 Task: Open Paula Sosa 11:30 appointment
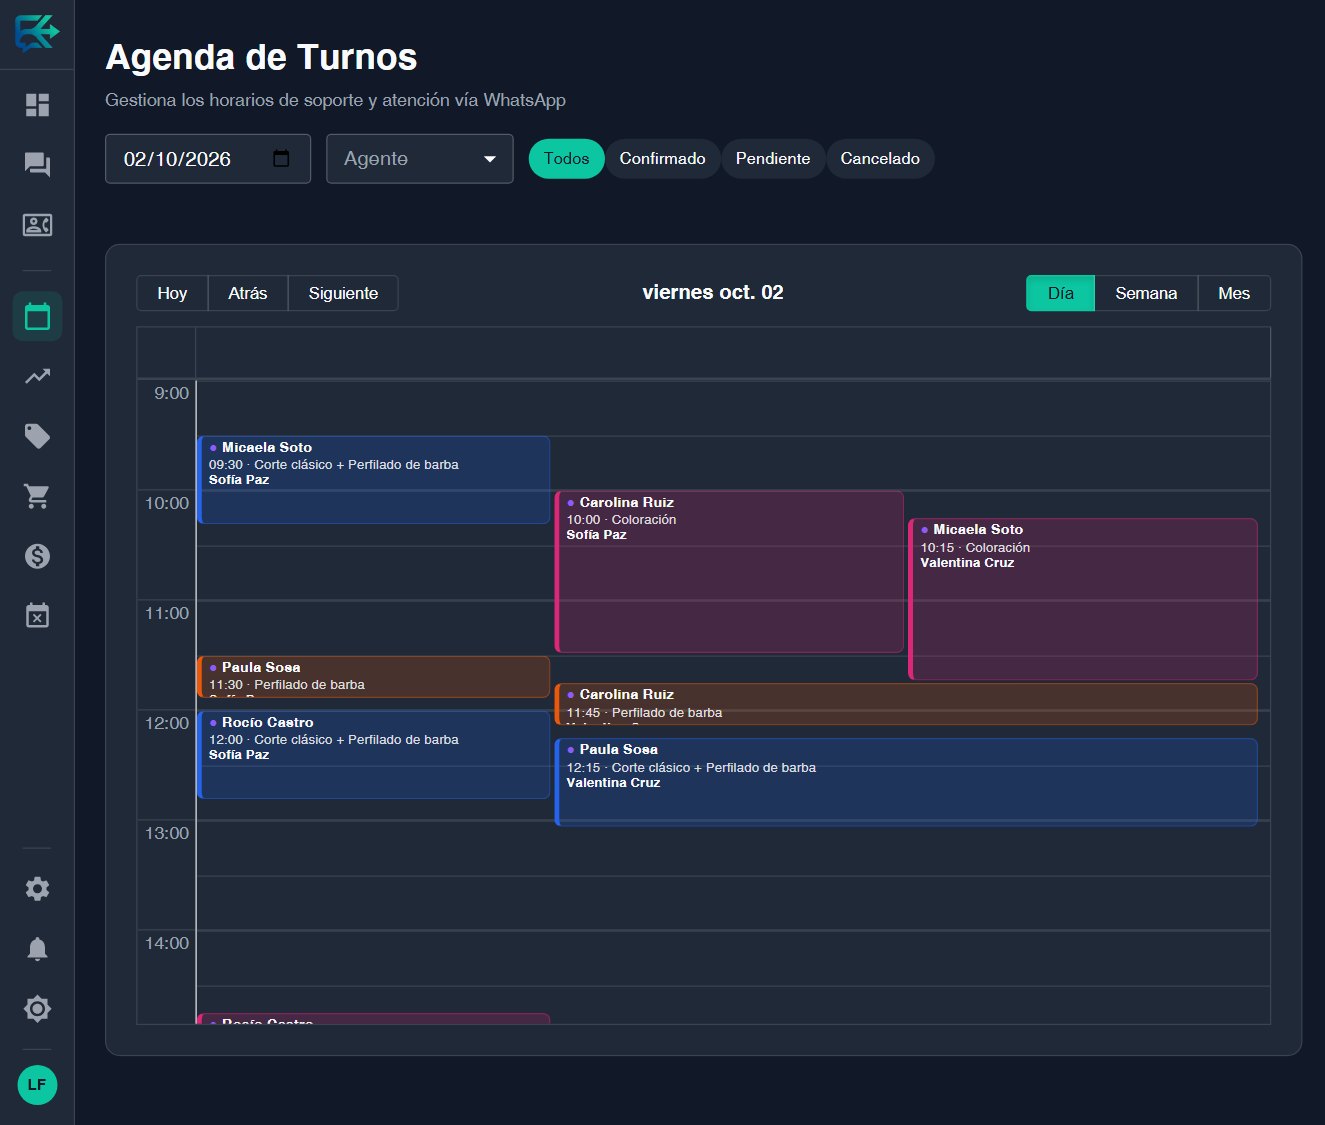[374, 677]
